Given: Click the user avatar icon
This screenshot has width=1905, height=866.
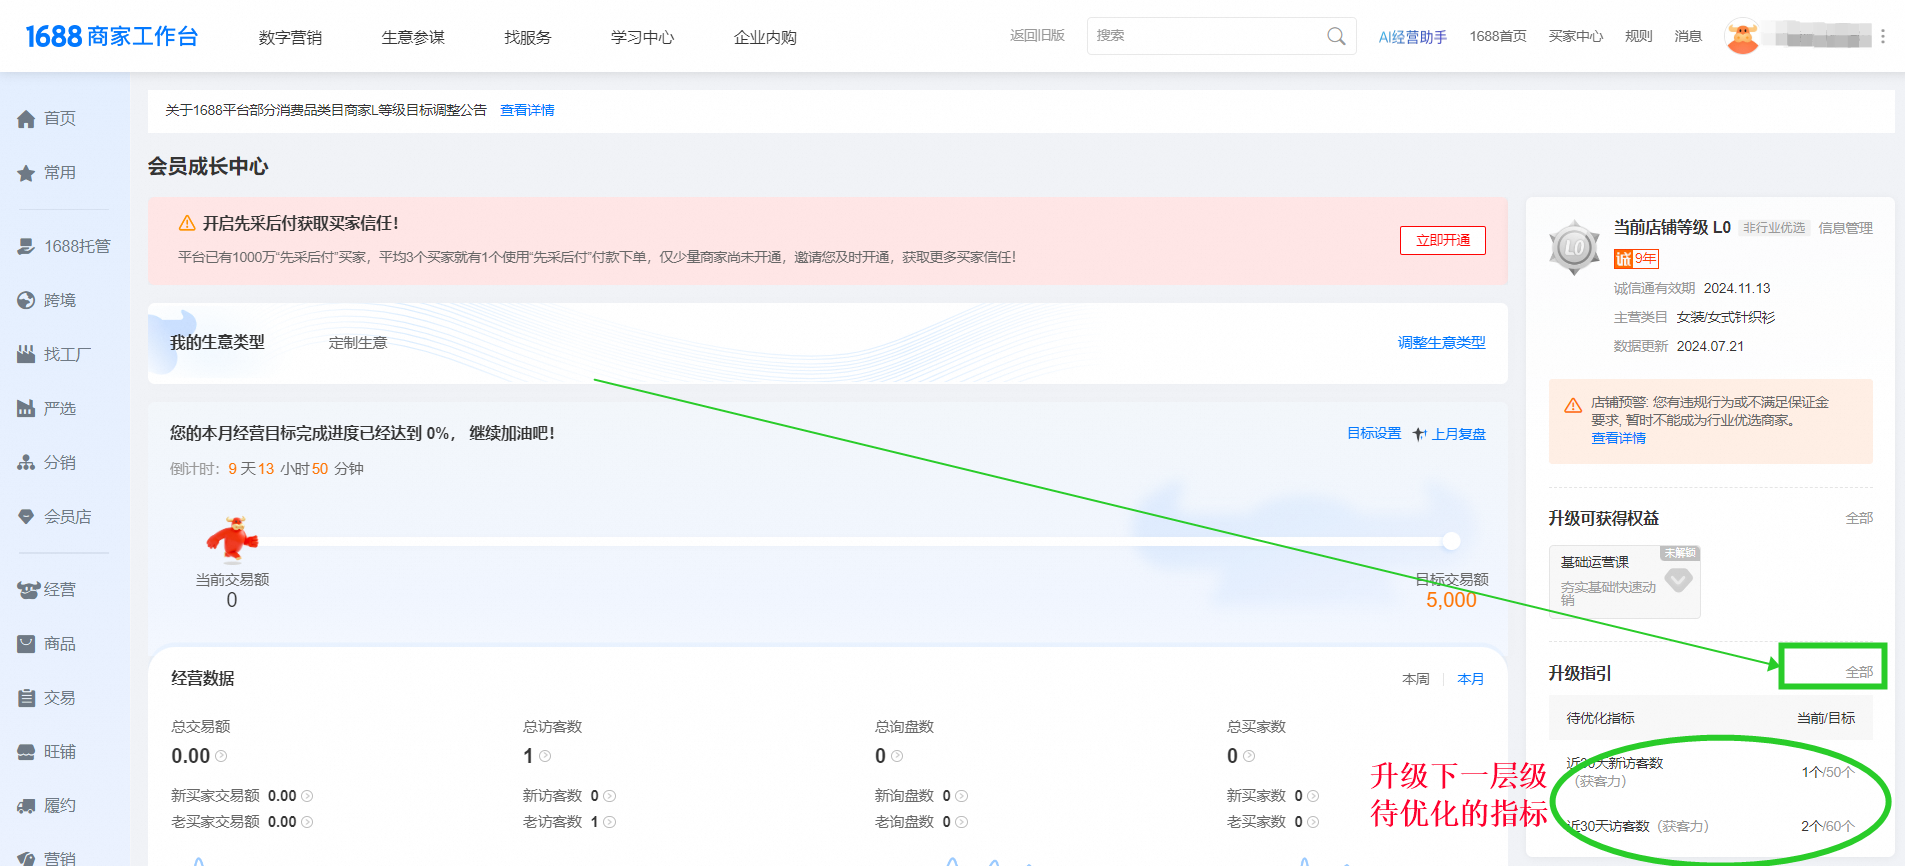Looking at the screenshot, I should click(1742, 37).
